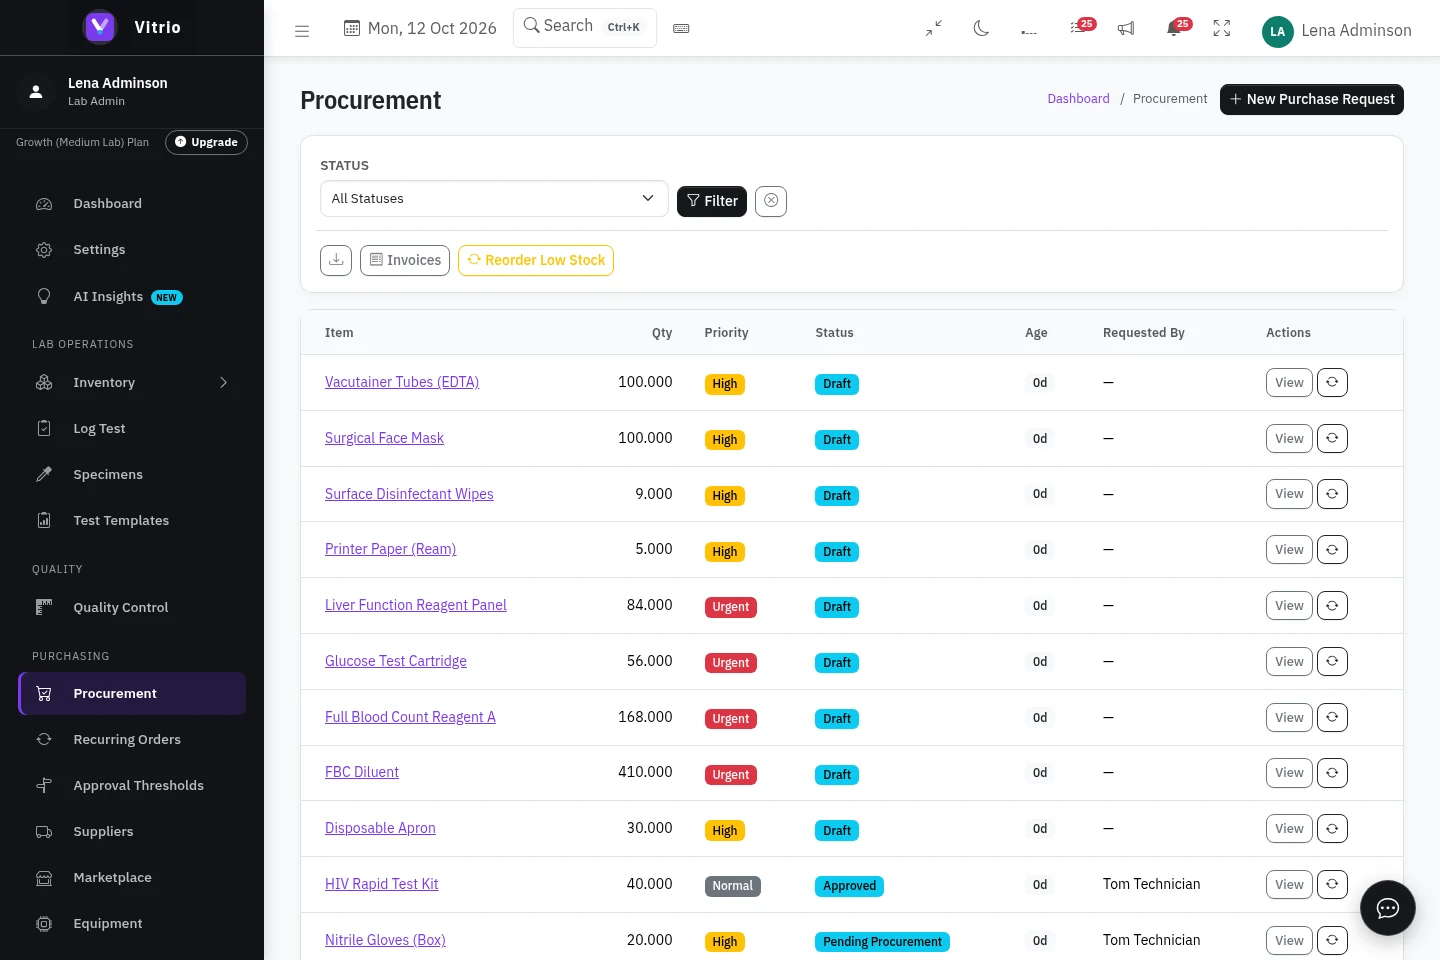The image size is (1440, 960).
Task: Click reorder icon for Vacutainer Tubes row
Action: coord(1332,383)
